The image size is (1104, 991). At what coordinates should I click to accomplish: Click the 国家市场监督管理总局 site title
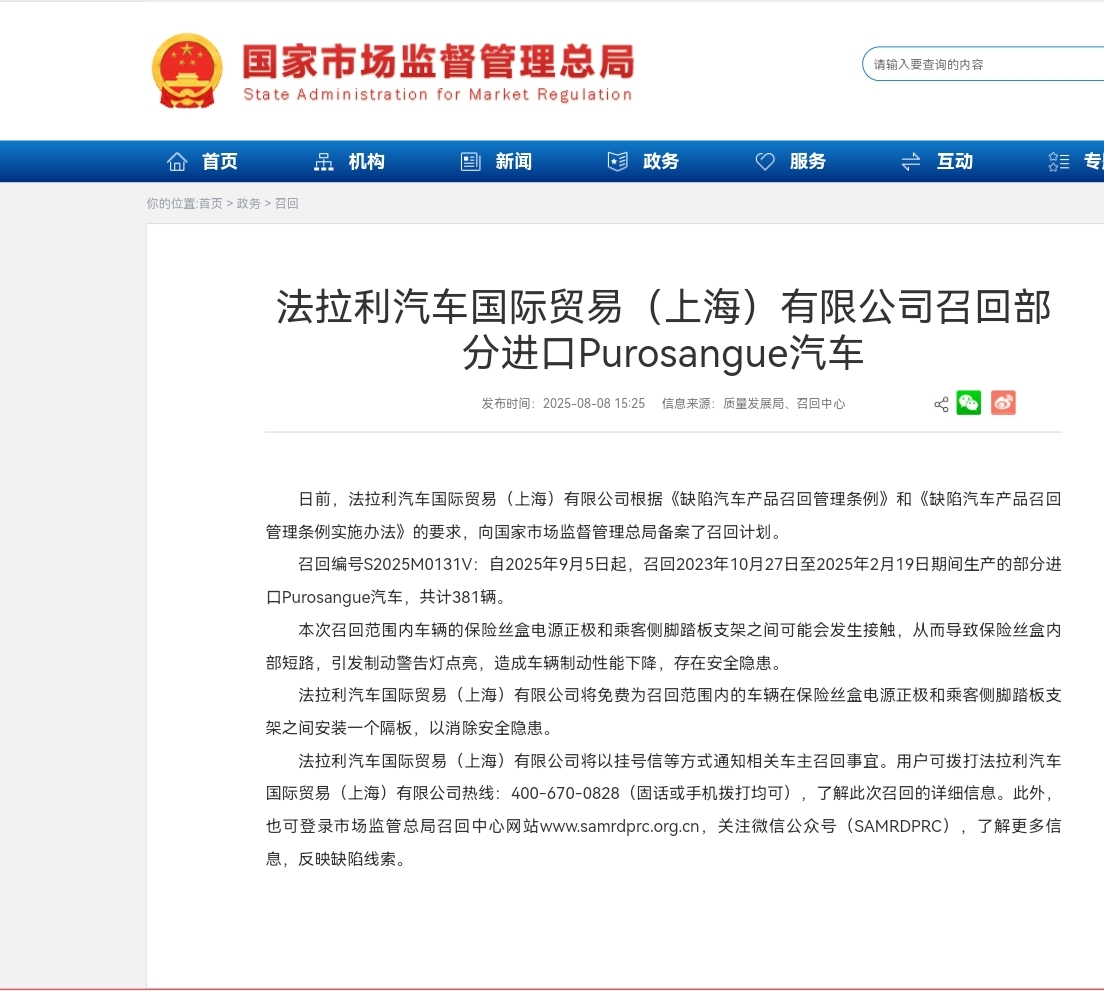439,61
